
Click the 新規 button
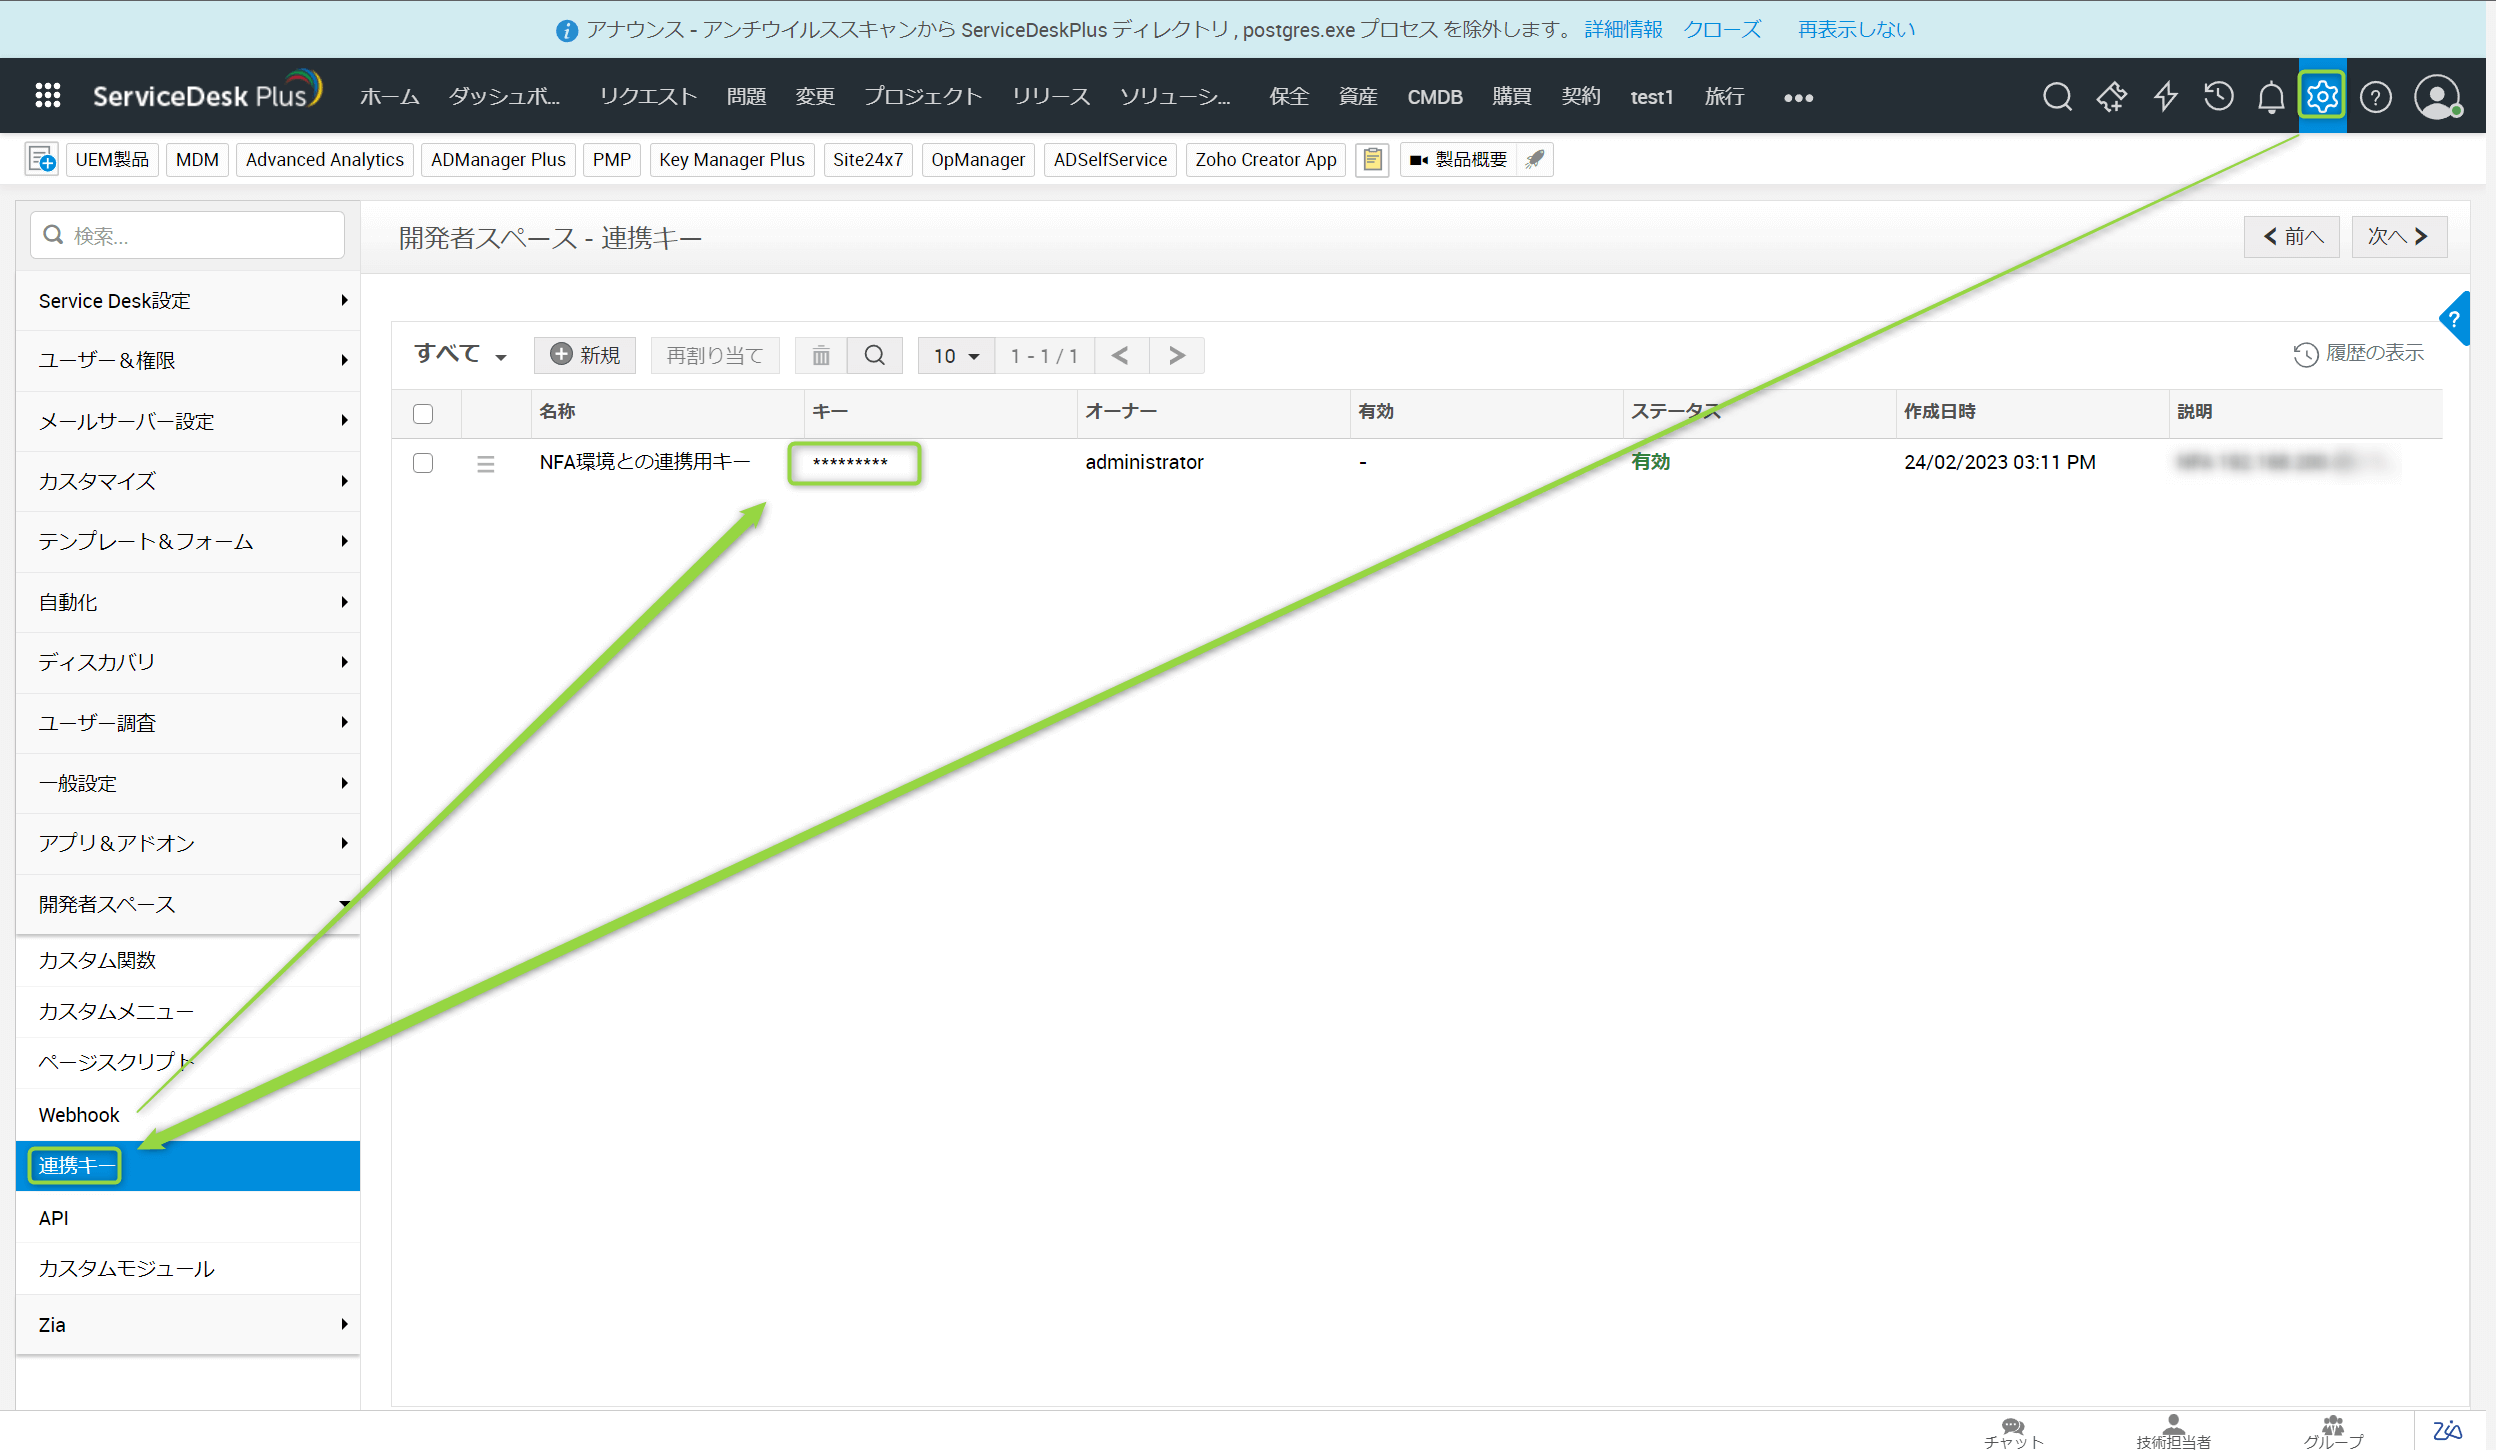pos(585,355)
